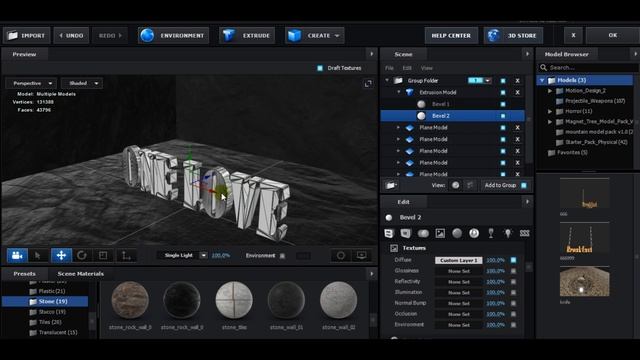Toggle visibility of Extrusion Model
The height and width of the screenshot is (360, 640).
(503, 93)
